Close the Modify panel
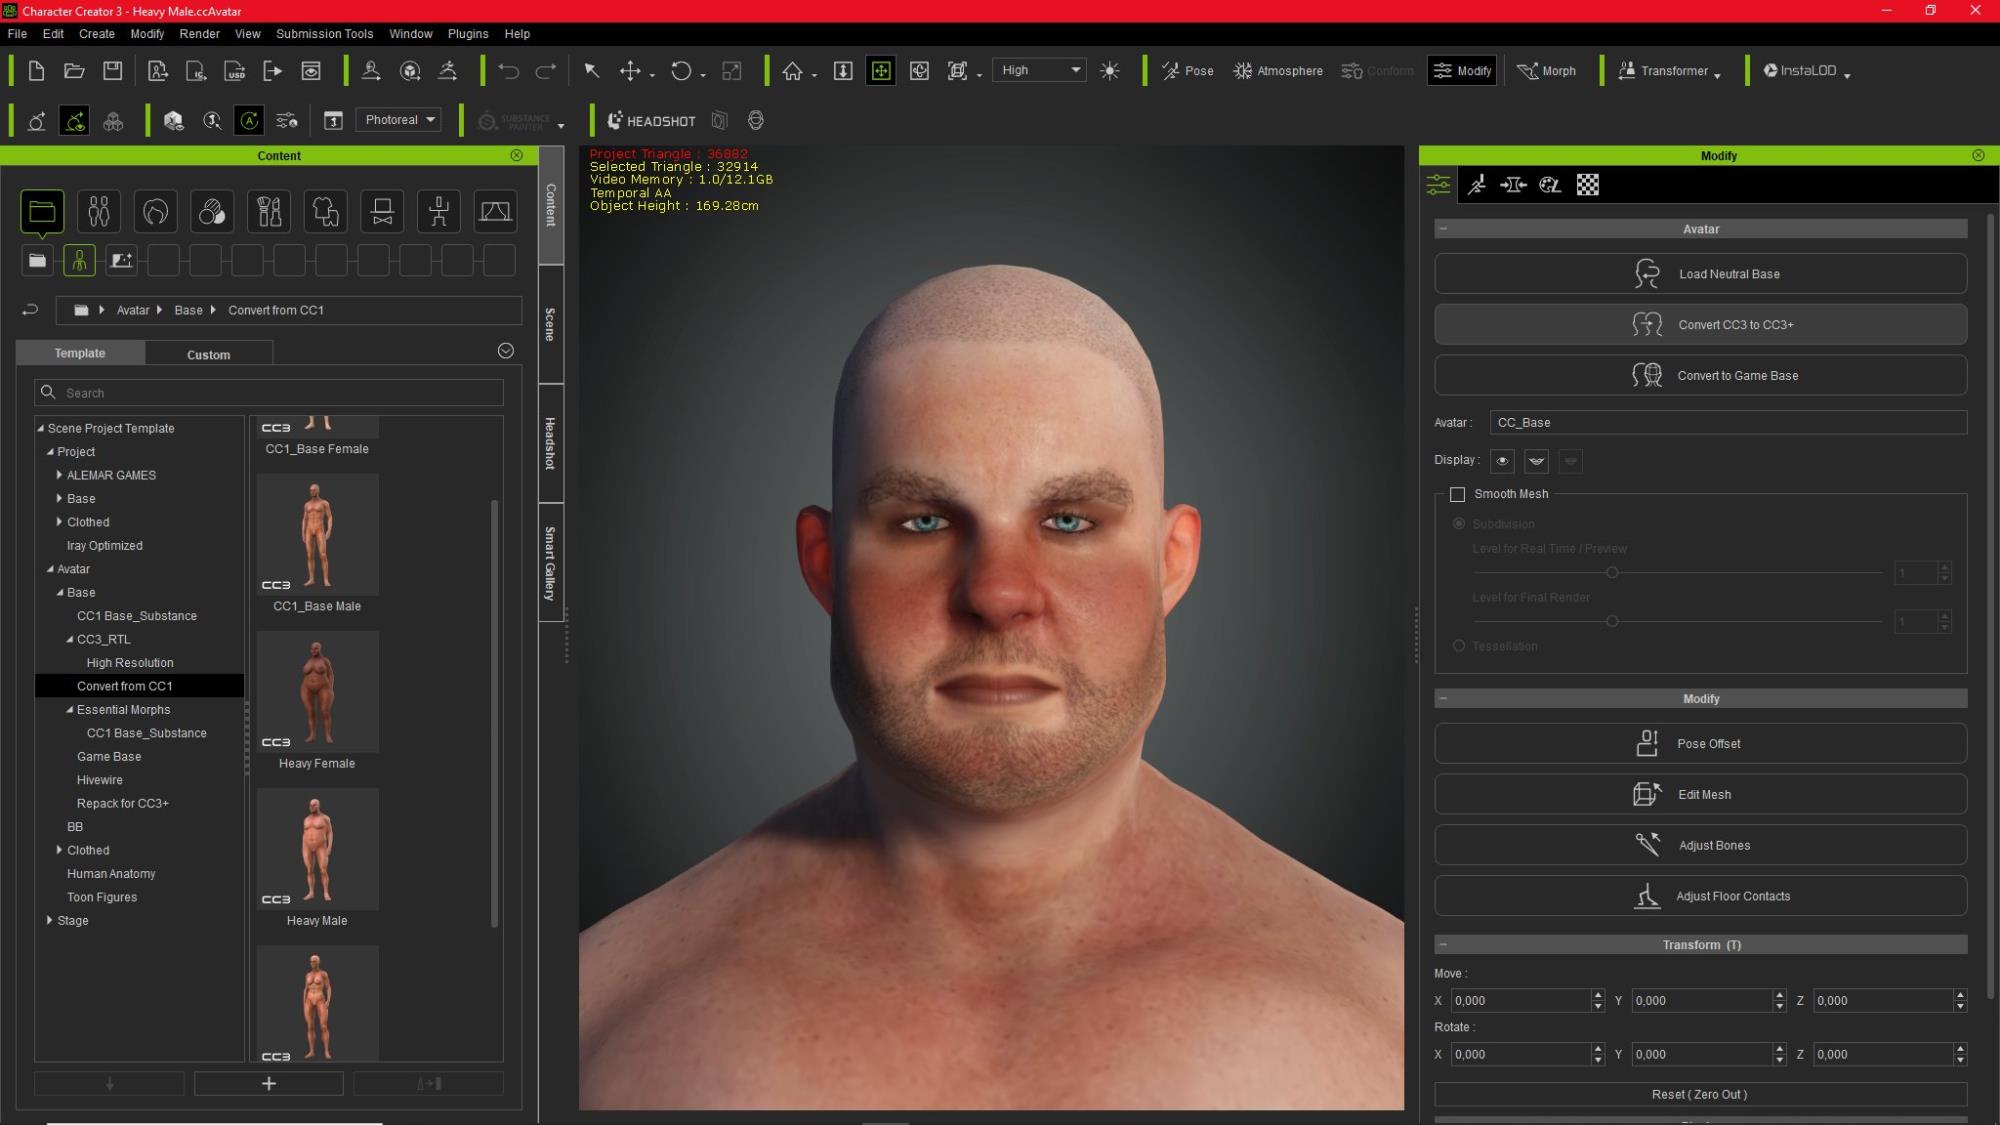This screenshot has height=1125, width=2000. tap(1978, 155)
